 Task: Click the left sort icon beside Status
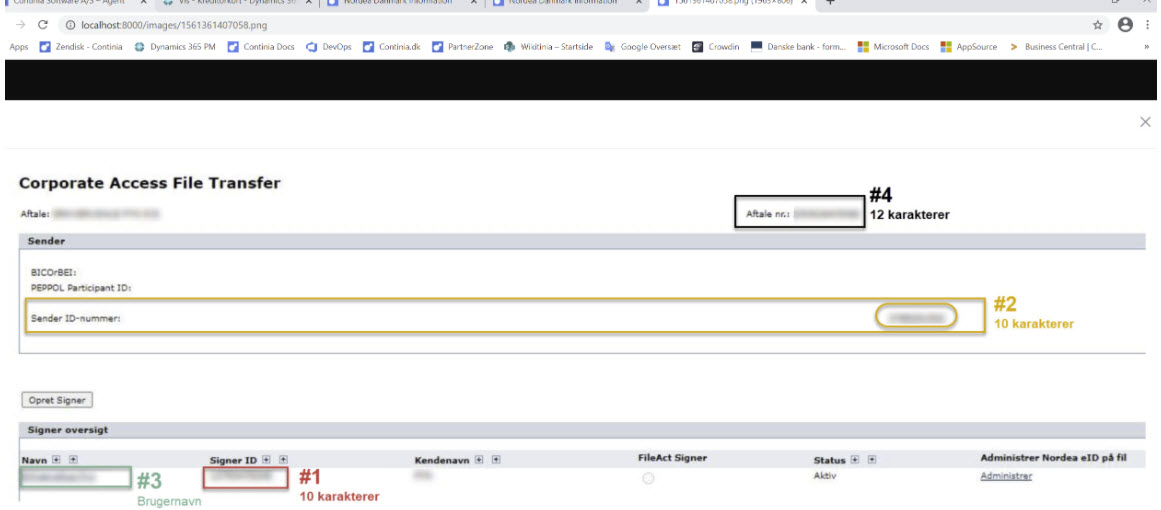tap(854, 460)
